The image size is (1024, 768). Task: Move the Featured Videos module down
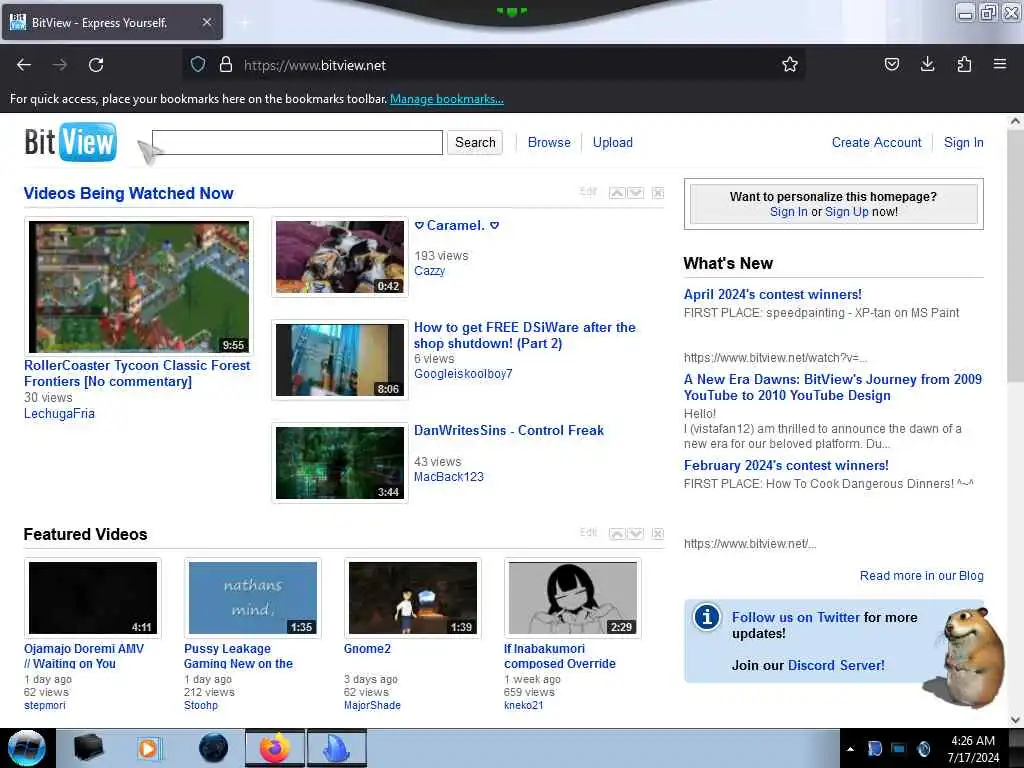click(x=635, y=534)
